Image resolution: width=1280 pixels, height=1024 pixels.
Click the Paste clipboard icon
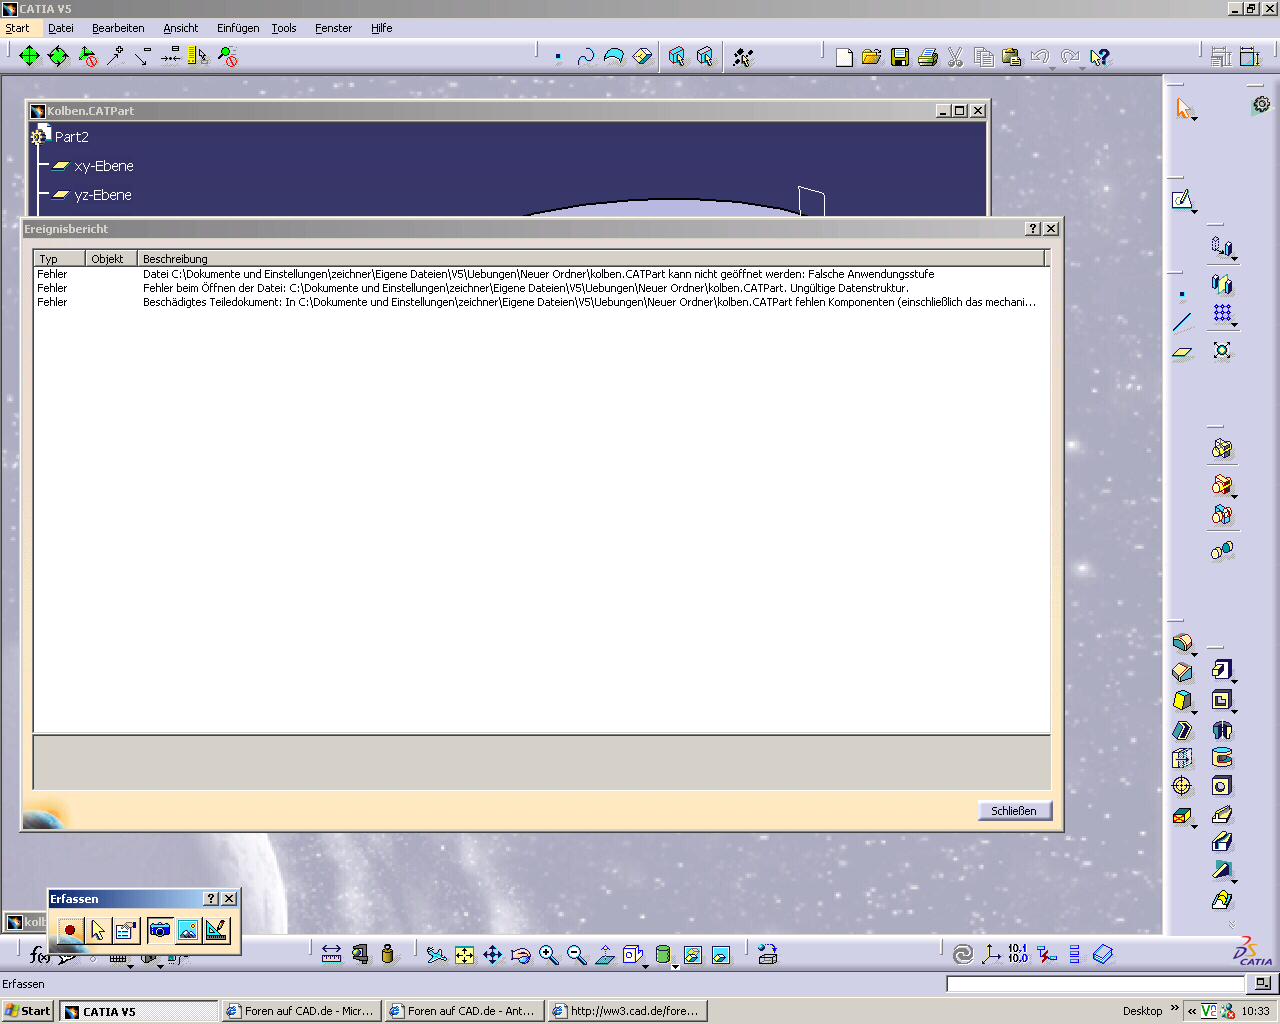pos(1012,57)
